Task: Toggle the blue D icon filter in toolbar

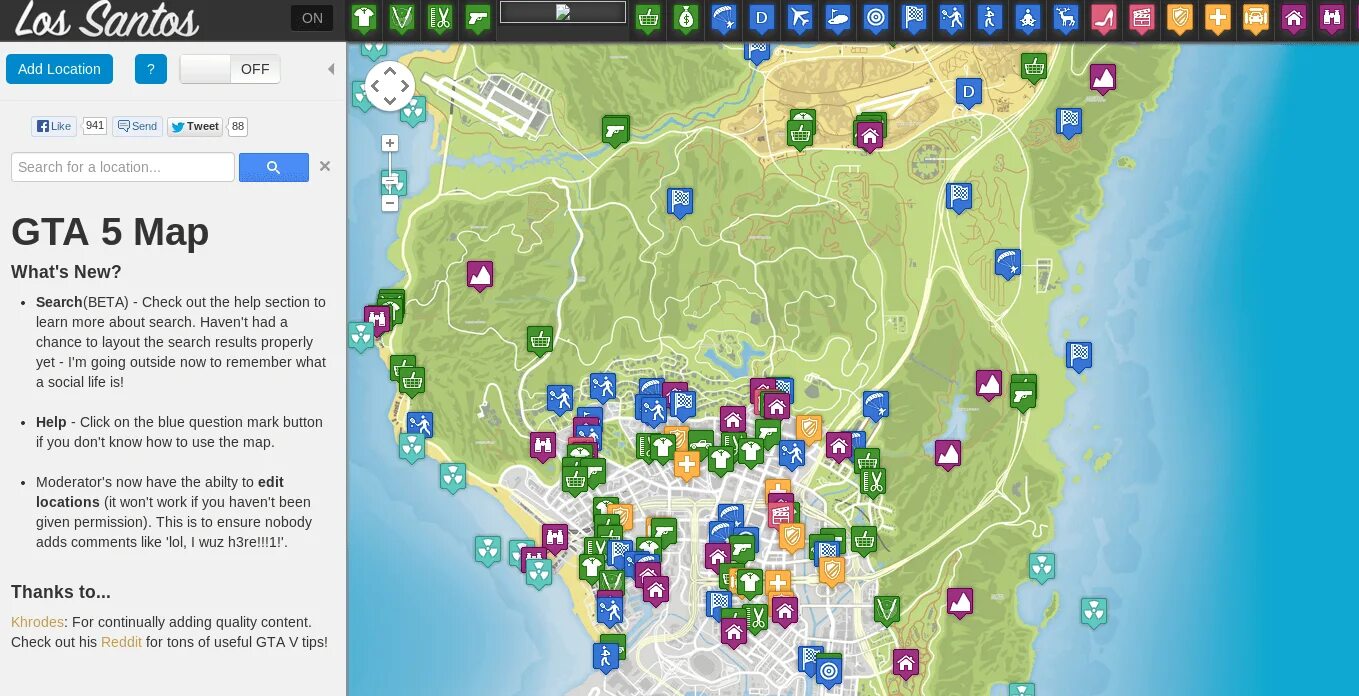Action: click(762, 18)
